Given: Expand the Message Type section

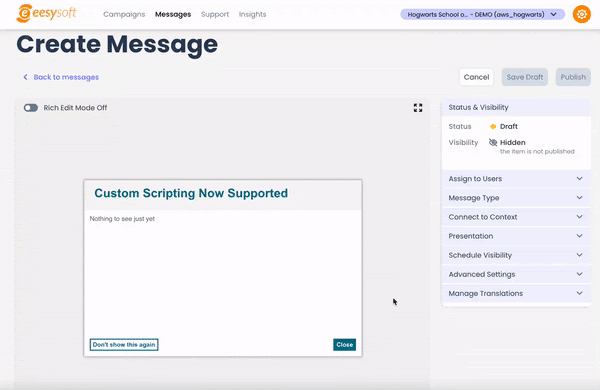Looking at the screenshot, I should 516,198.
